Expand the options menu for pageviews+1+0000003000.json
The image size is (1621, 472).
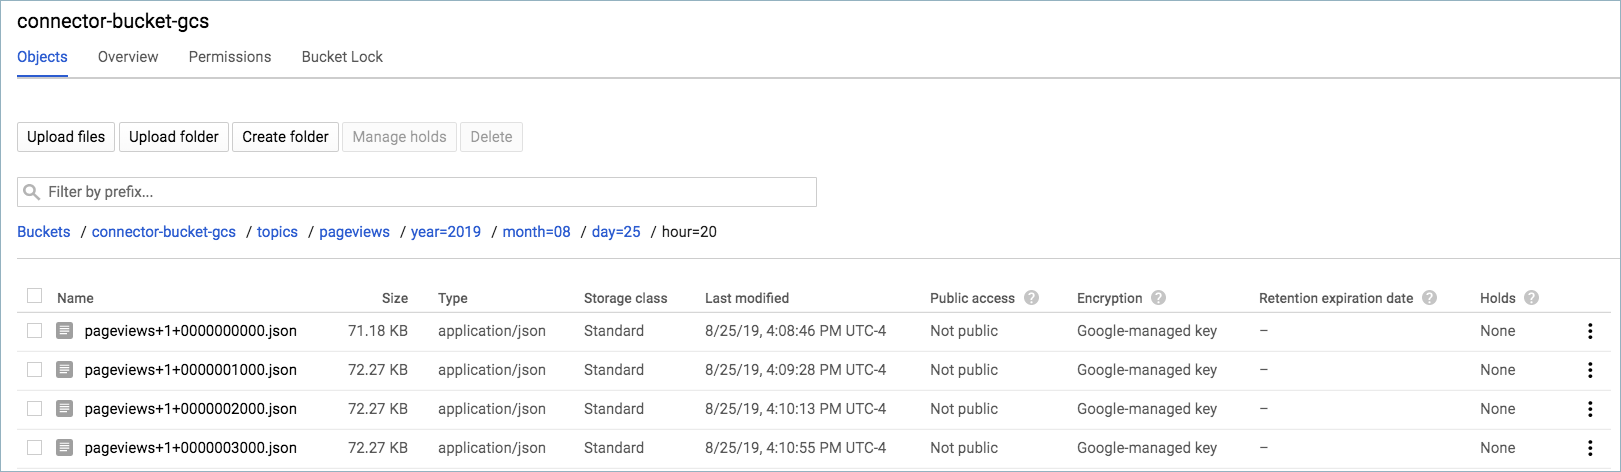pyautogui.click(x=1589, y=448)
